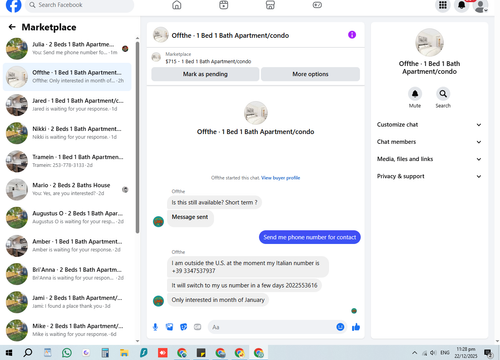Mute this chat with bell icon
Screen dimensions: 500x360
coord(415,94)
